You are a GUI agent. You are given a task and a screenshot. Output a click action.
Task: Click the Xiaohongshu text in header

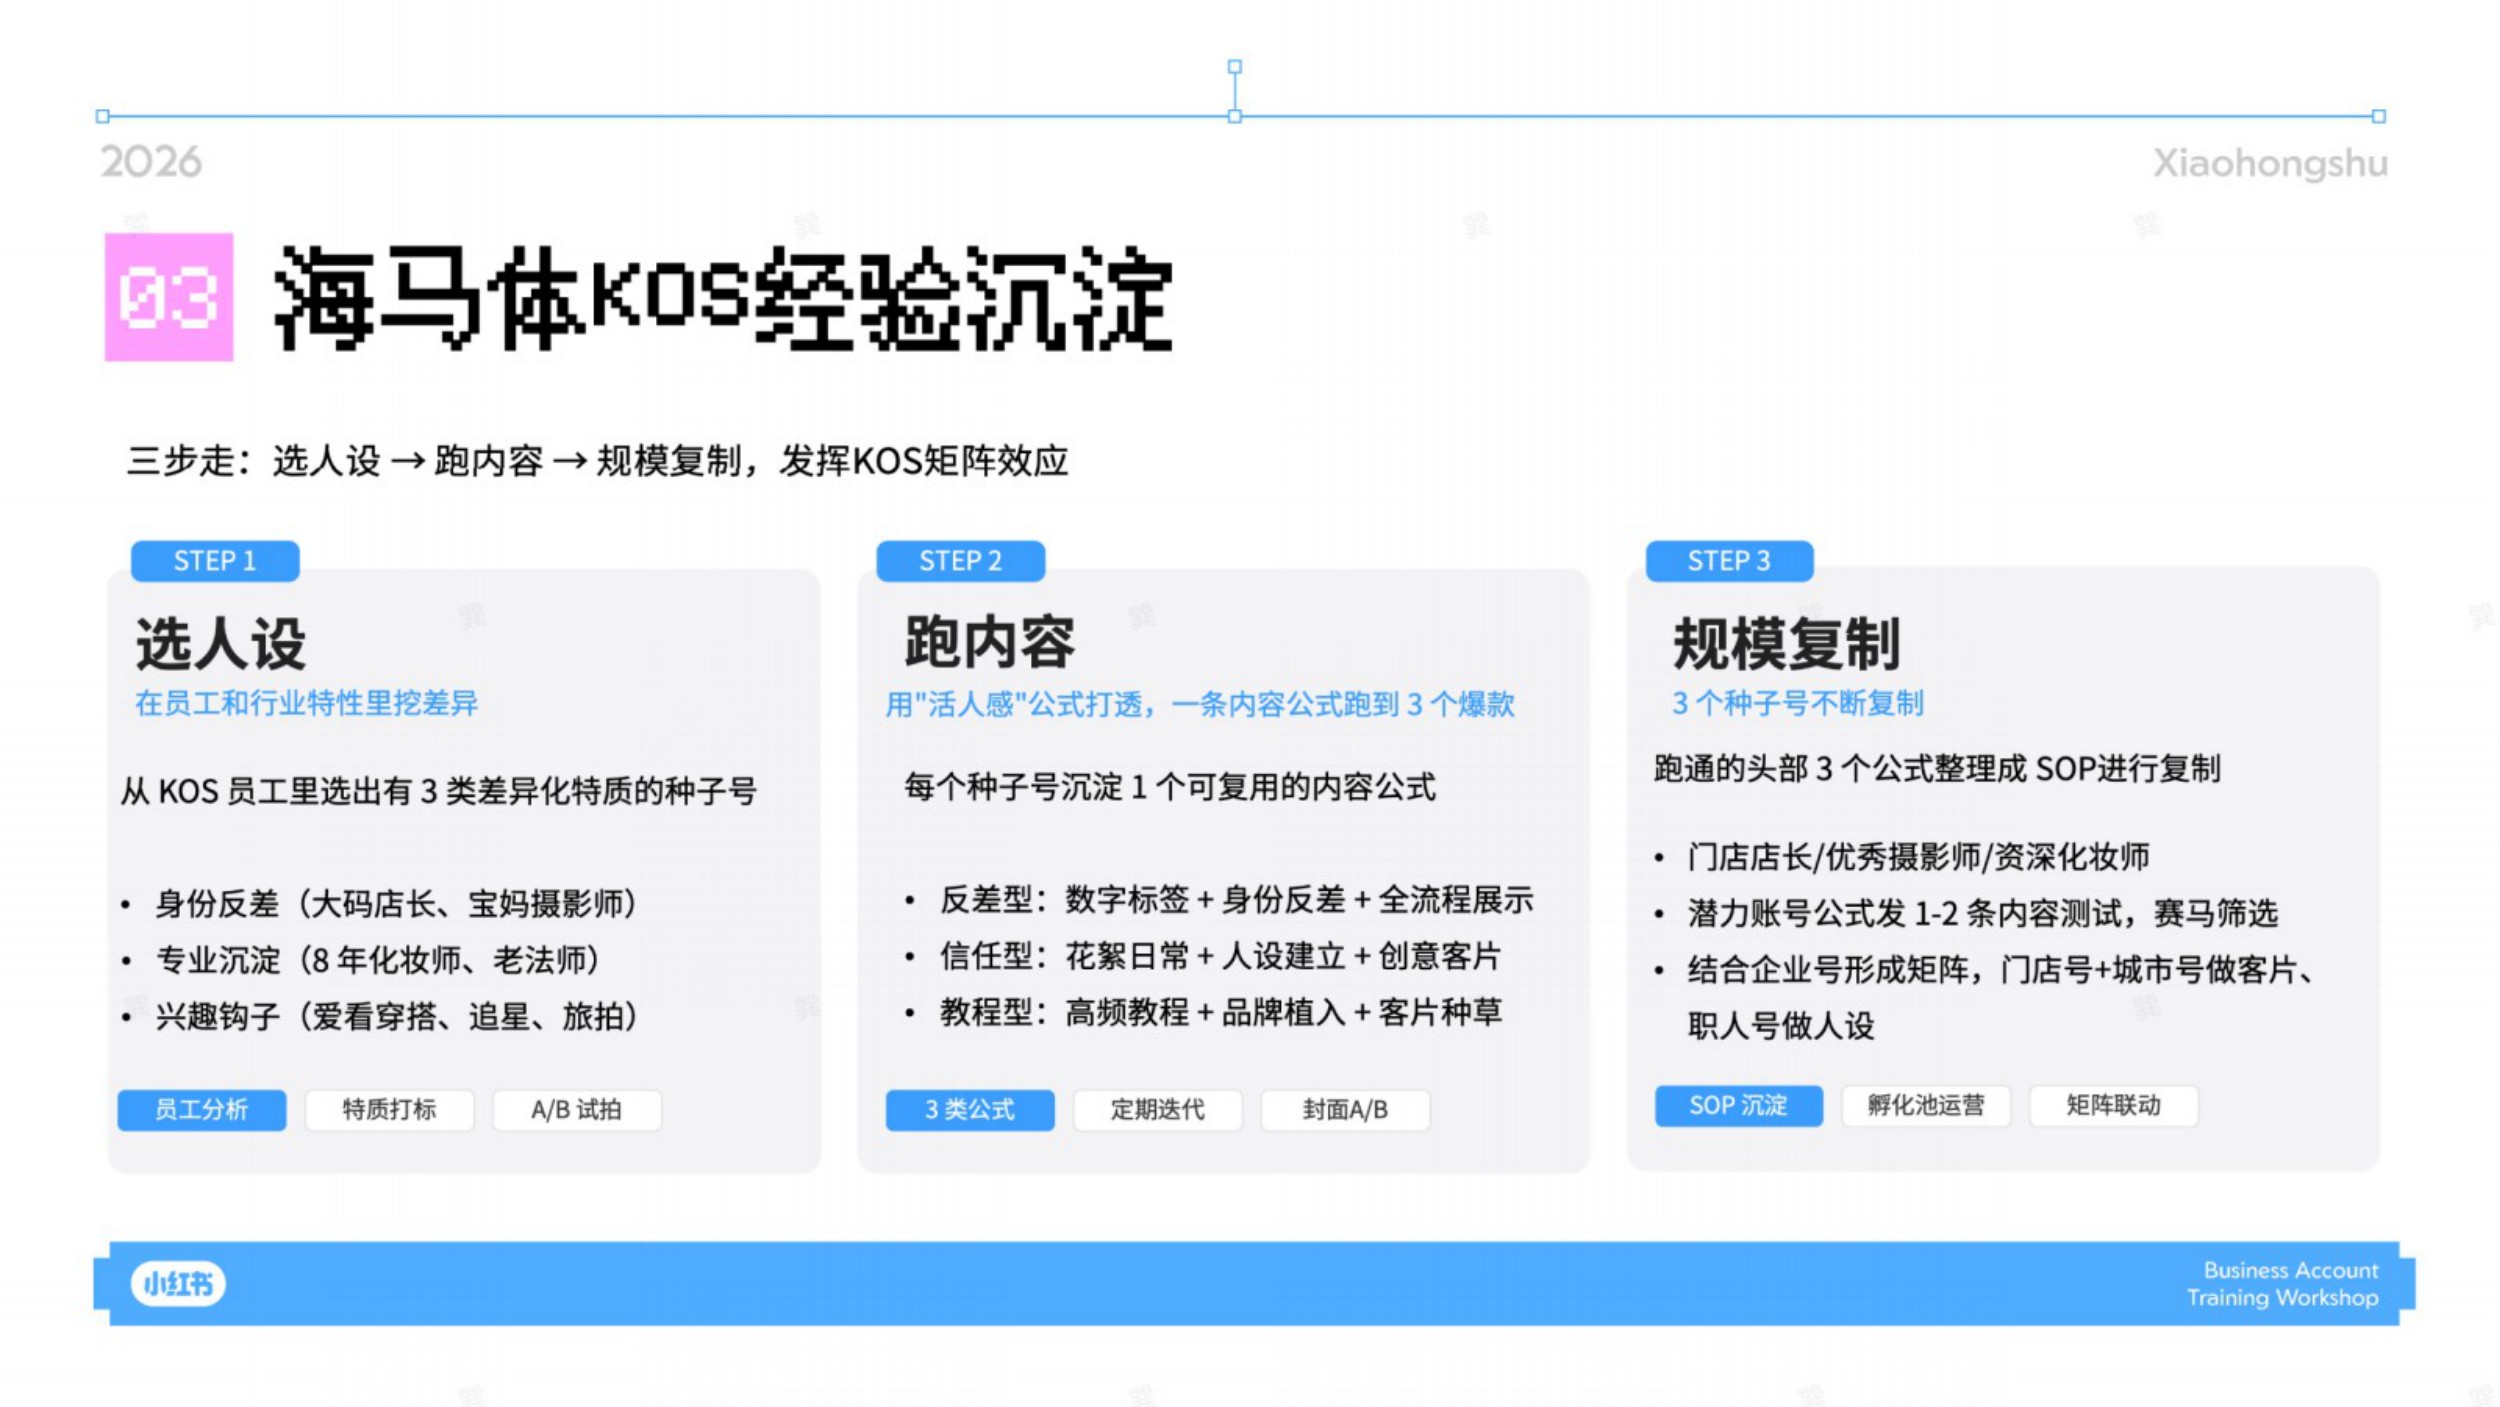point(2270,163)
